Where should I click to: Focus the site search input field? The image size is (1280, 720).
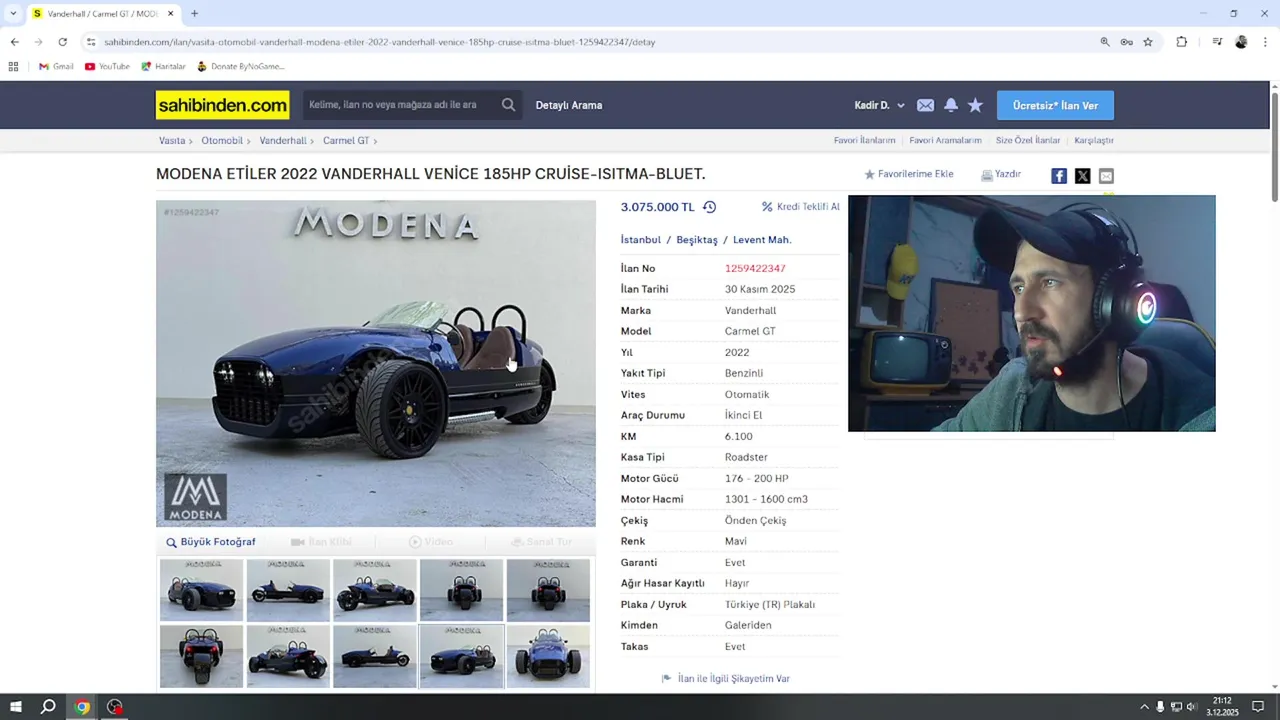click(x=400, y=105)
